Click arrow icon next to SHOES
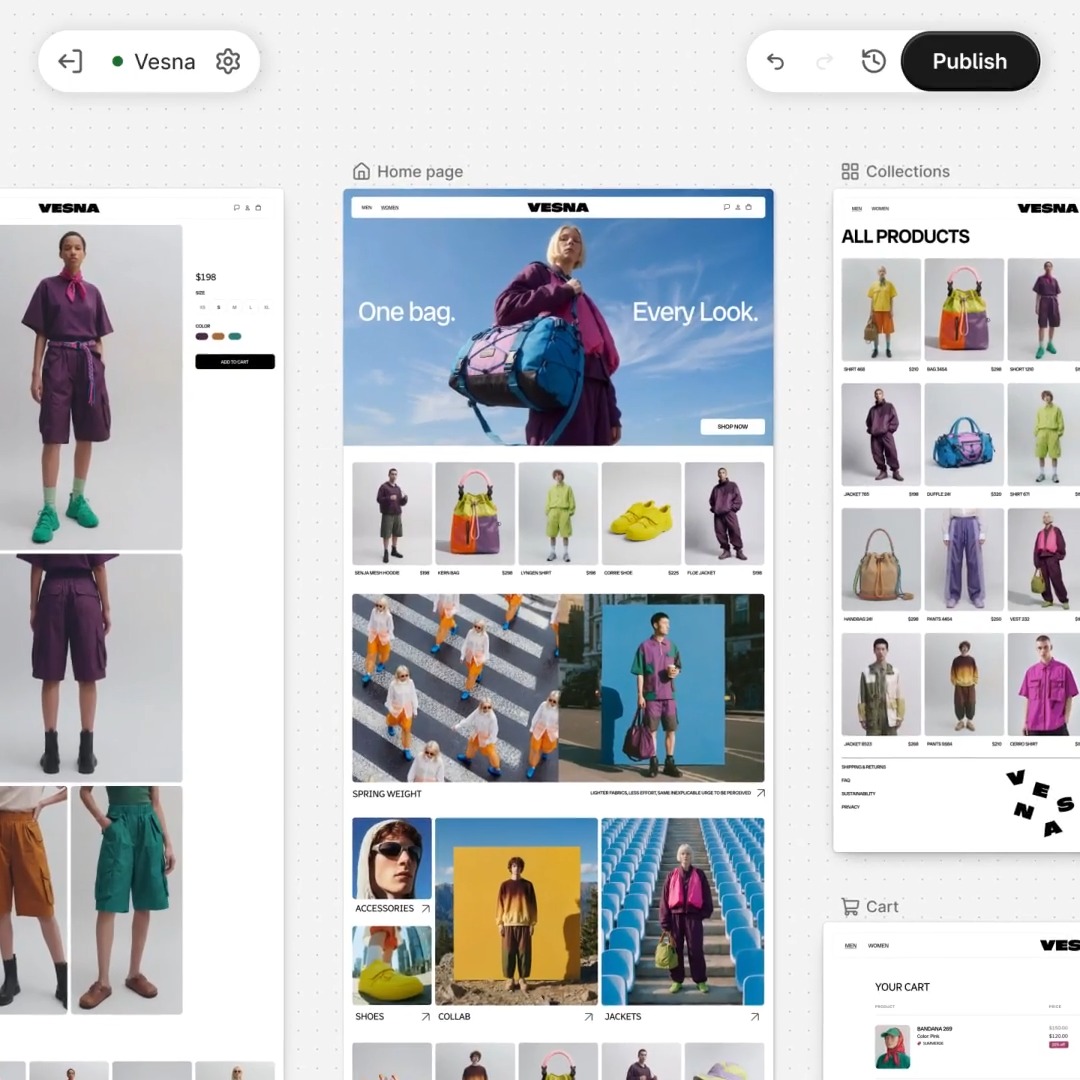 tap(426, 1017)
